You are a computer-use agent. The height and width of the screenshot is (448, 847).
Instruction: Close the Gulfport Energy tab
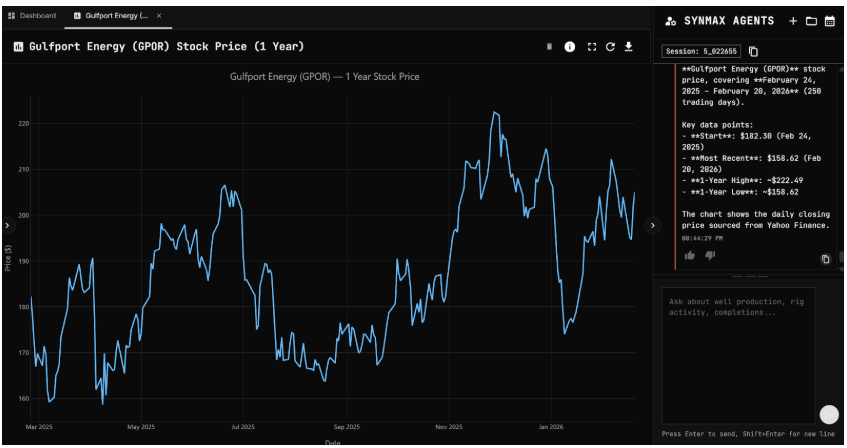click(160, 16)
